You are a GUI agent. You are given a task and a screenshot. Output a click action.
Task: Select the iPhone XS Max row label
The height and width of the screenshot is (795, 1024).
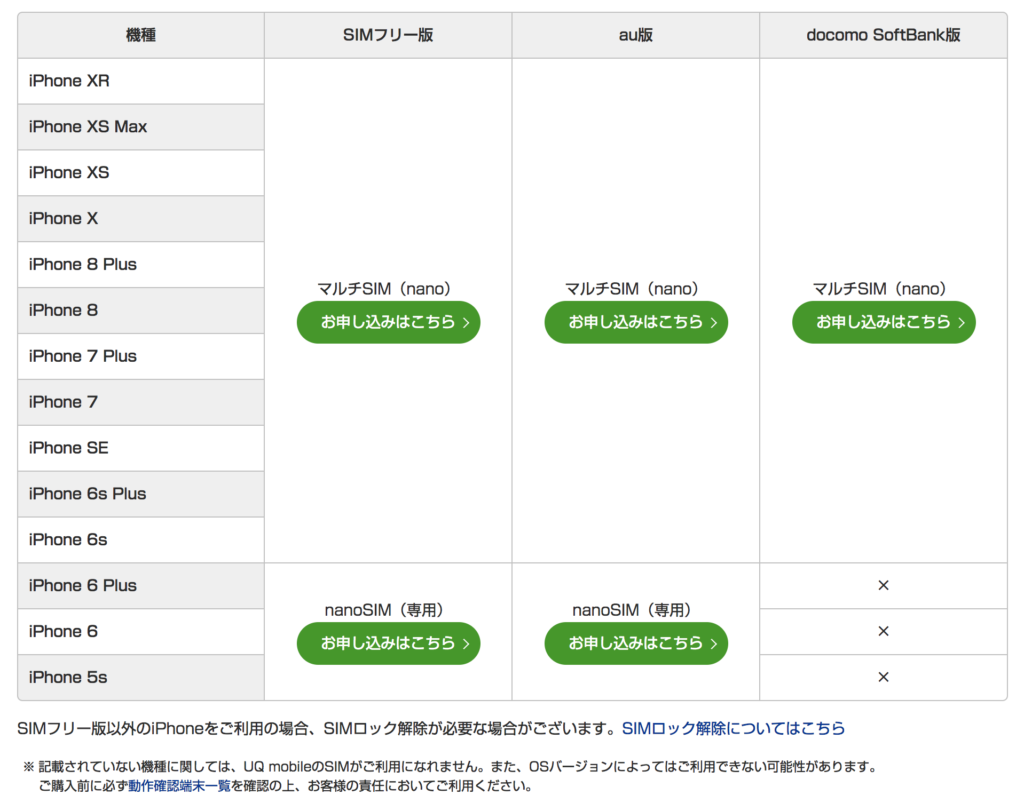88,127
